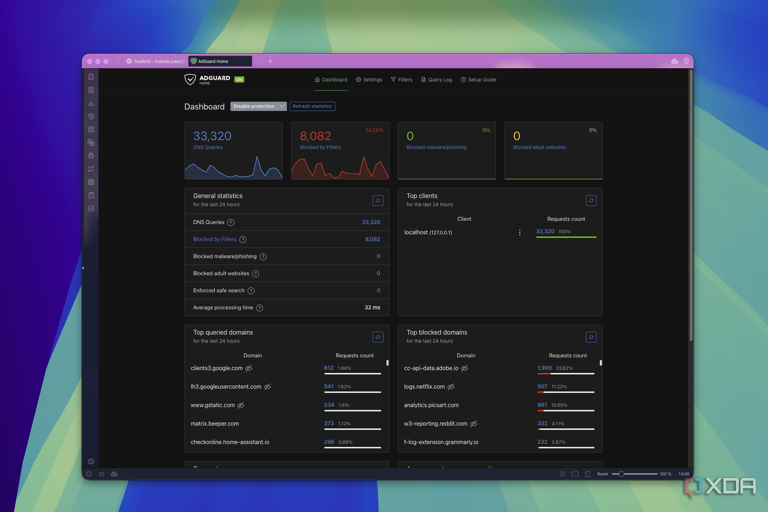768x512 pixels.
Task: Open the Blocked by Filters link in General statistics
Action: click(215, 240)
